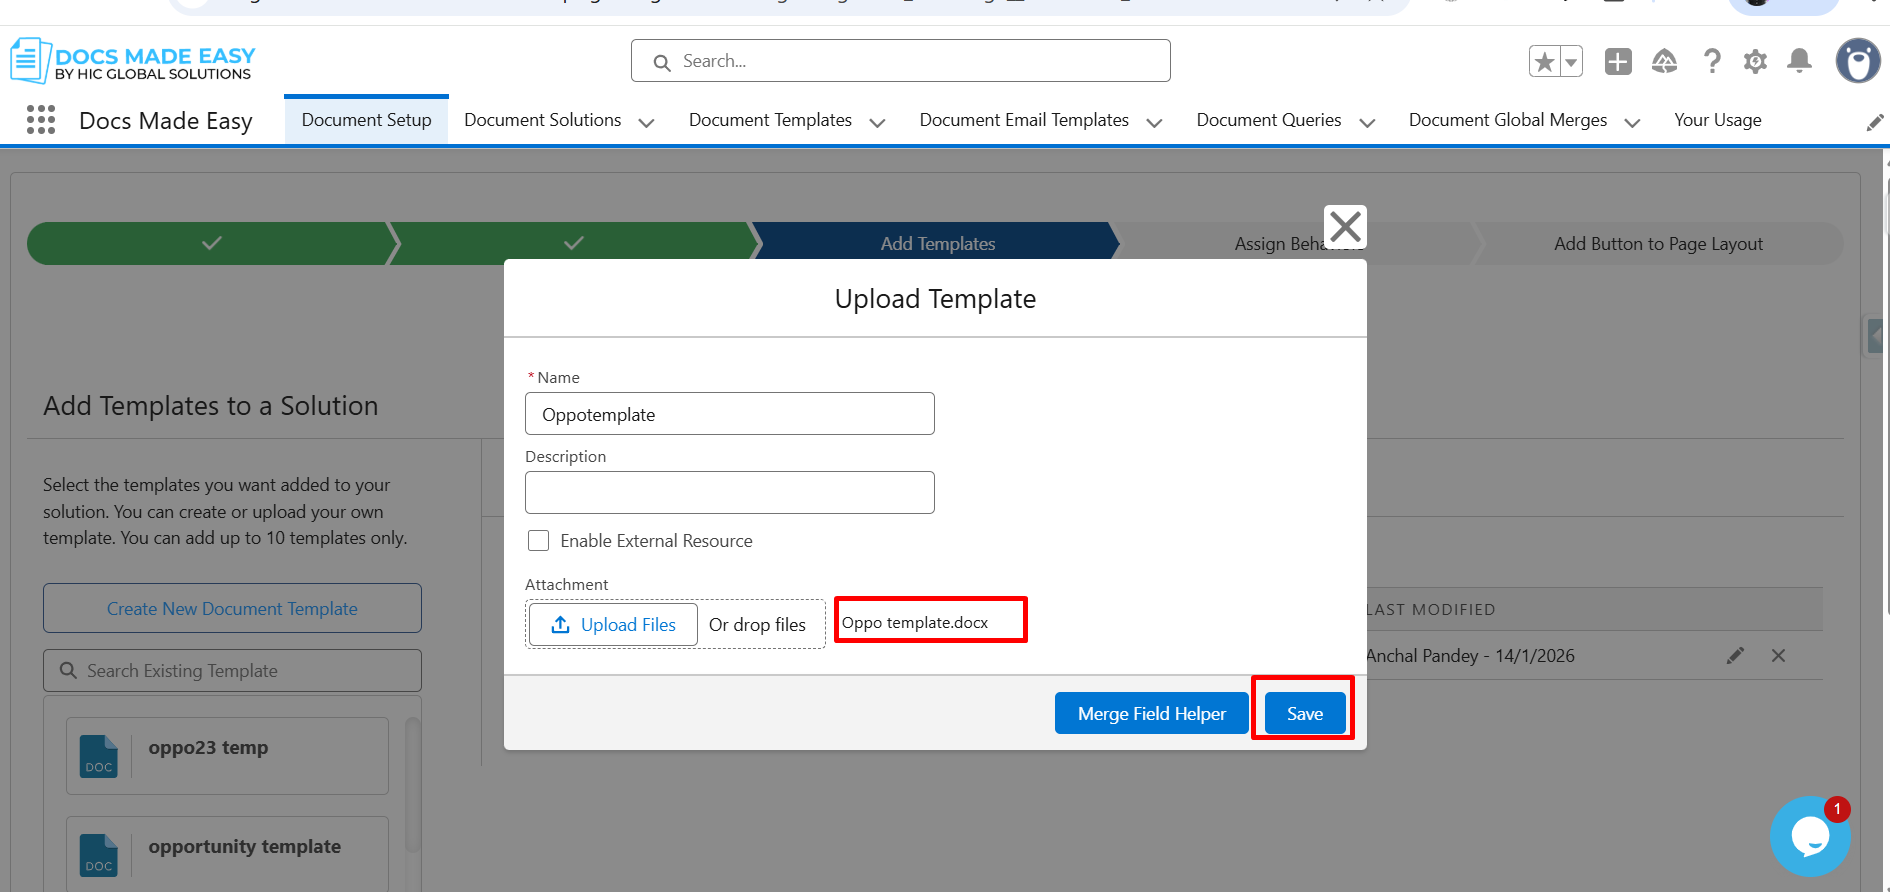Open the notifications bell
The height and width of the screenshot is (892, 1890).
tap(1799, 62)
